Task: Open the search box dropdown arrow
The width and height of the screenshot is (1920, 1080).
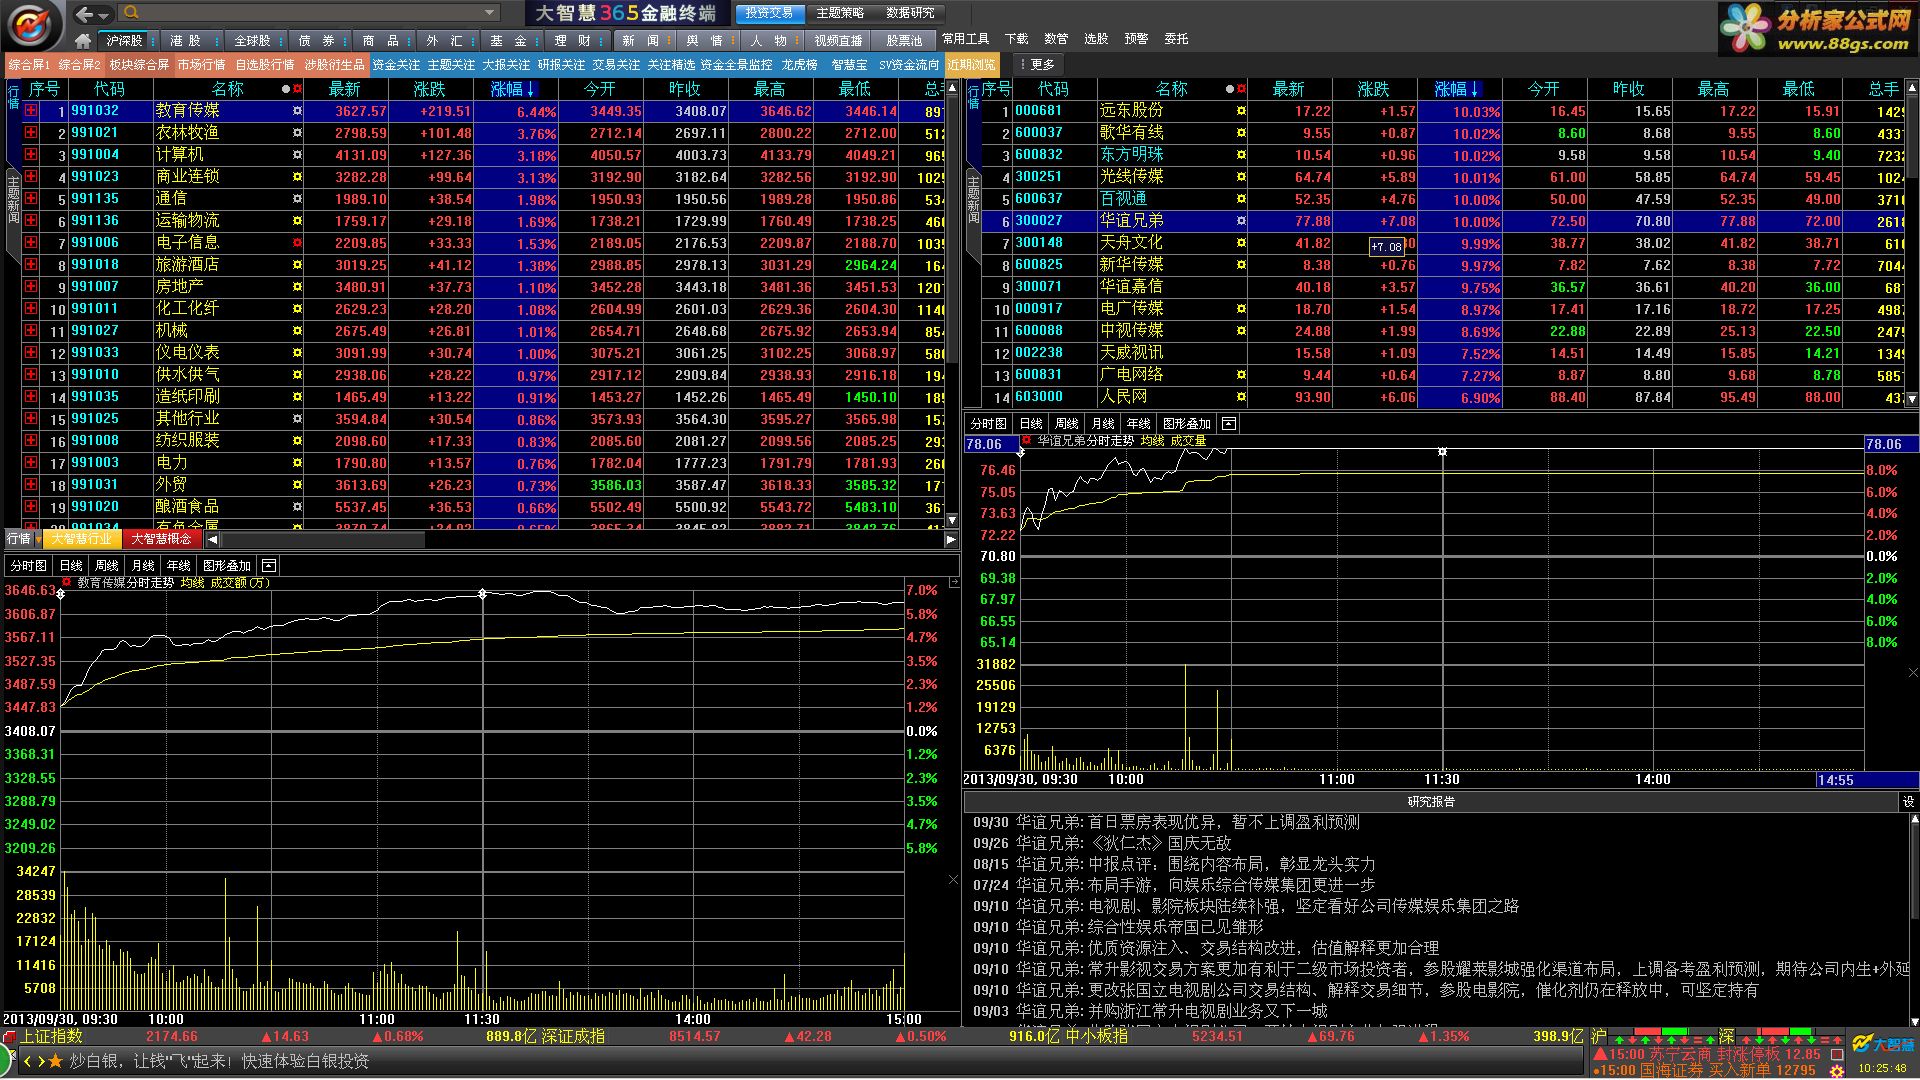Action: pyautogui.click(x=489, y=13)
